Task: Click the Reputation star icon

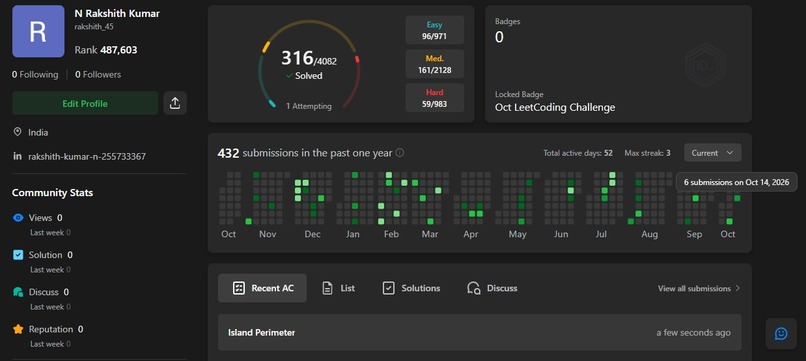Action: coord(18,329)
